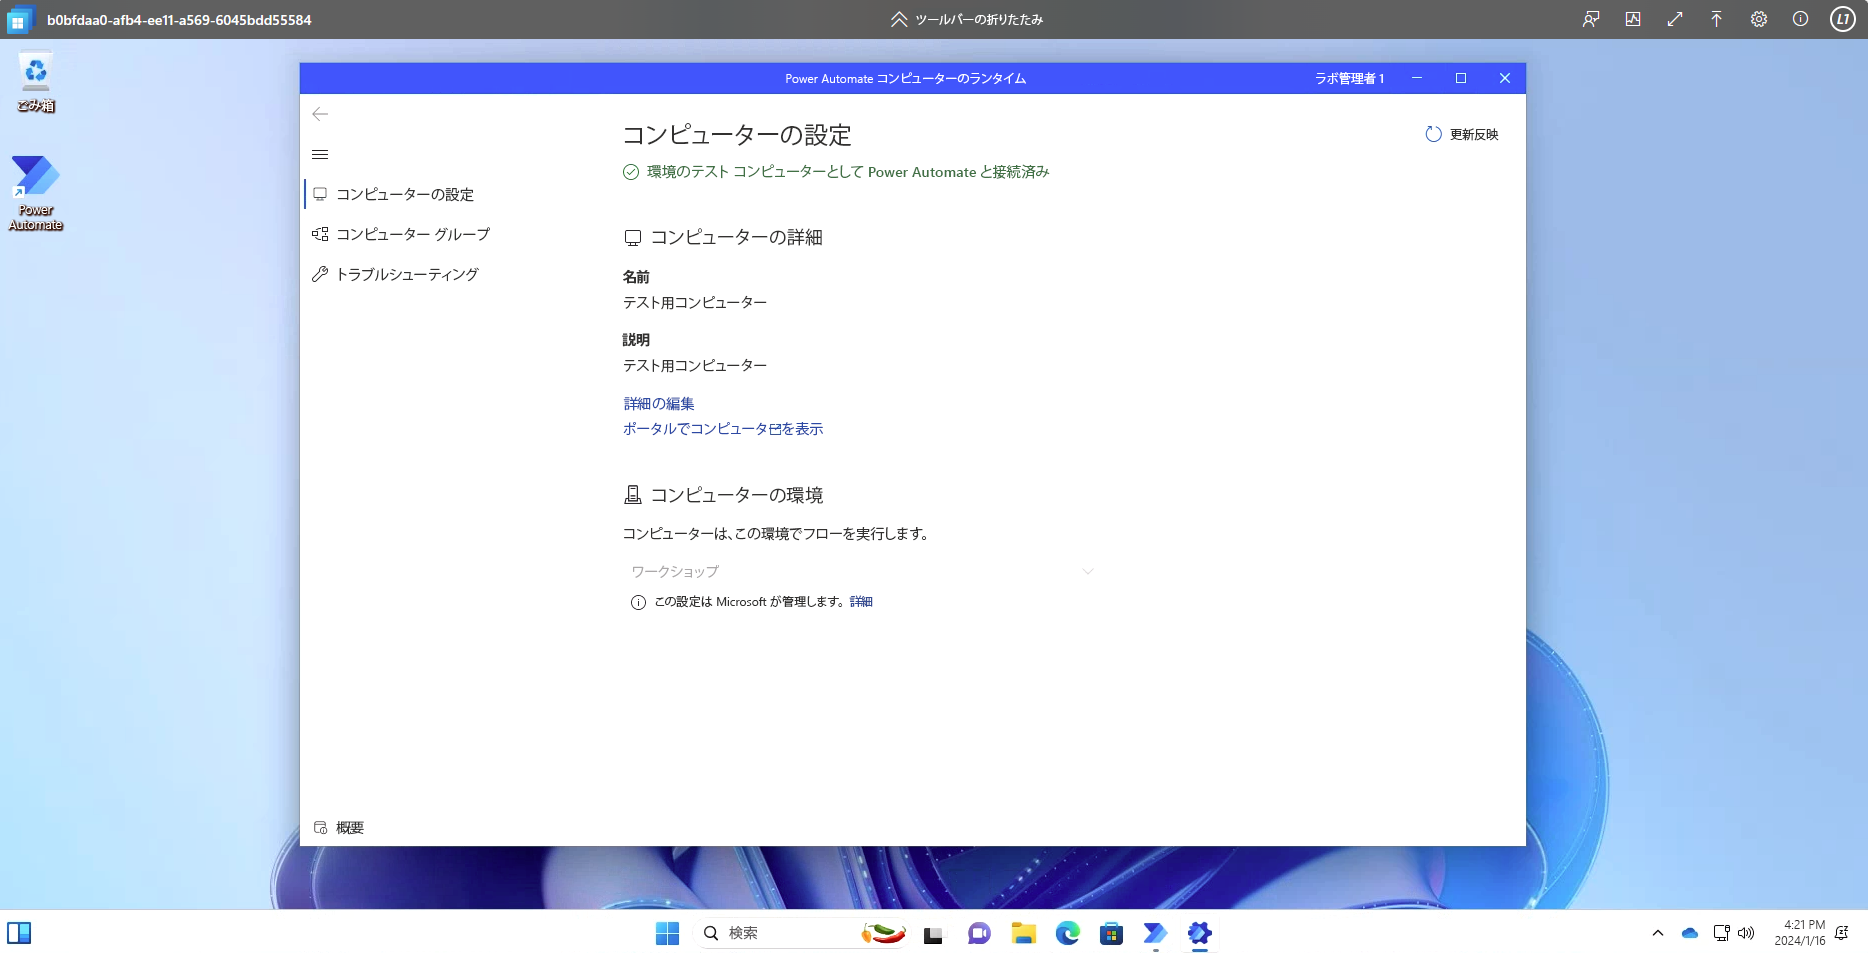
Task: Open the widgets panel on the taskbar
Action: coord(19,933)
